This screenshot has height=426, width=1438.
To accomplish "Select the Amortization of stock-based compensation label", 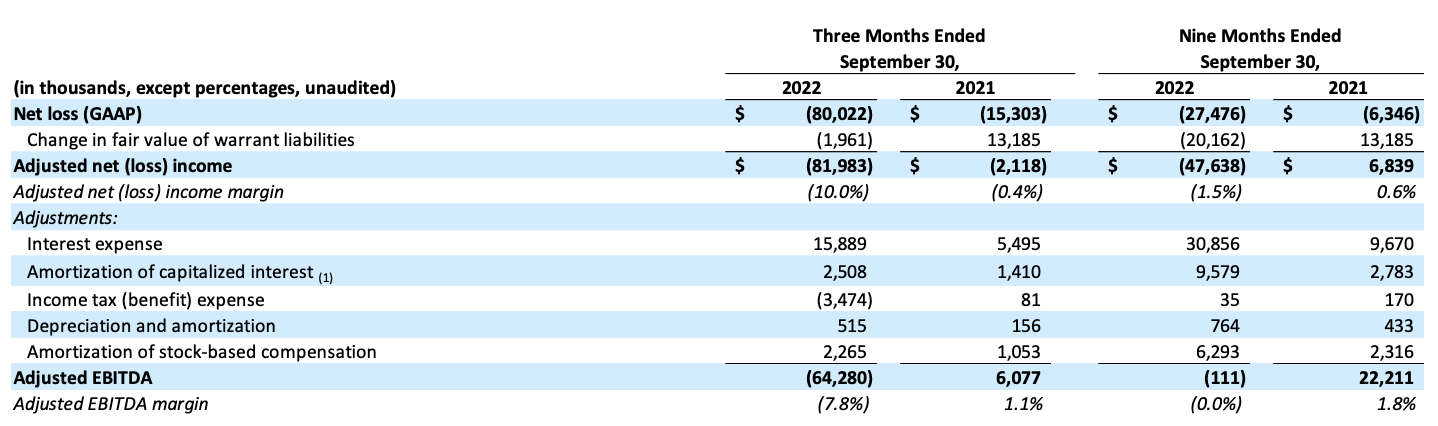I will coord(201,351).
